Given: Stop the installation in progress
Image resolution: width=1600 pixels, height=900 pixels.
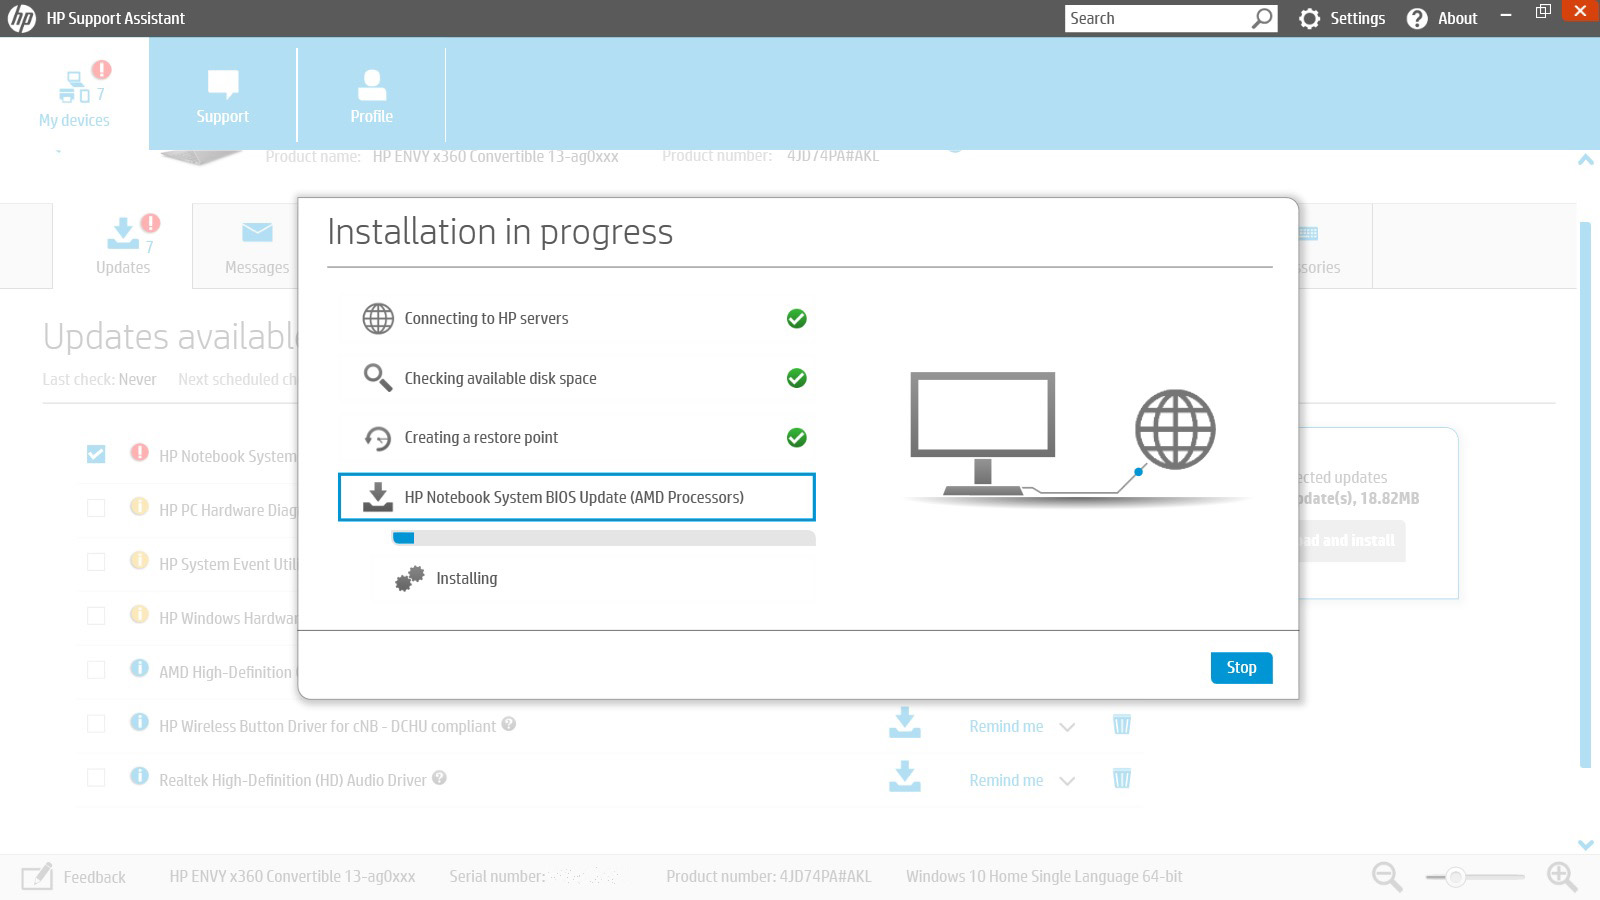Looking at the screenshot, I should pyautogui.click(x=1241, y=667).
